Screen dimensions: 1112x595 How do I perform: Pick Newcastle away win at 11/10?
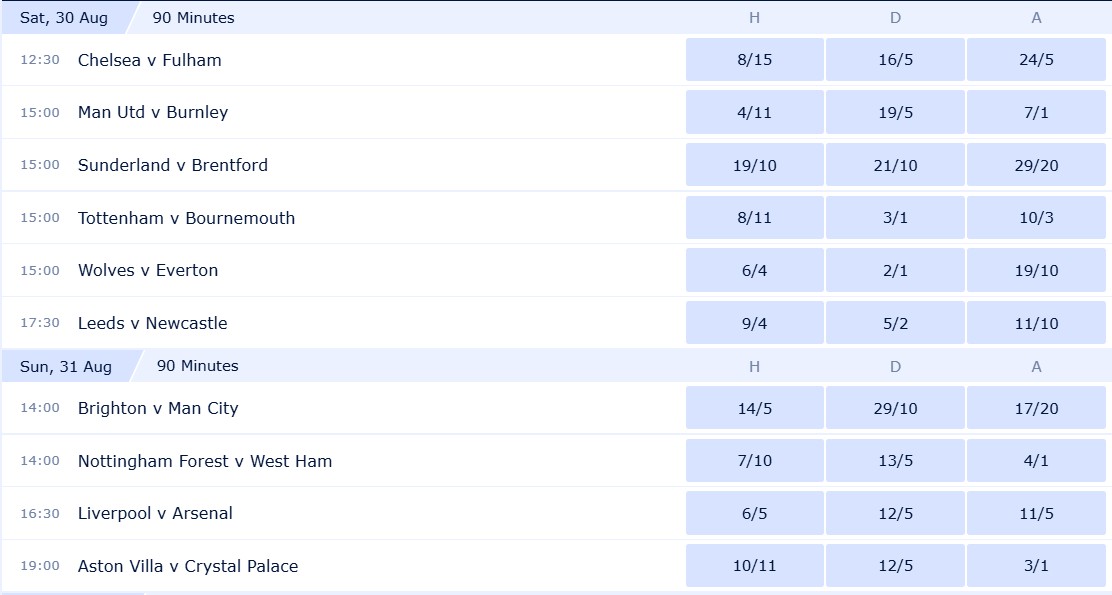pyautogui.click(x=1036, y=323)
